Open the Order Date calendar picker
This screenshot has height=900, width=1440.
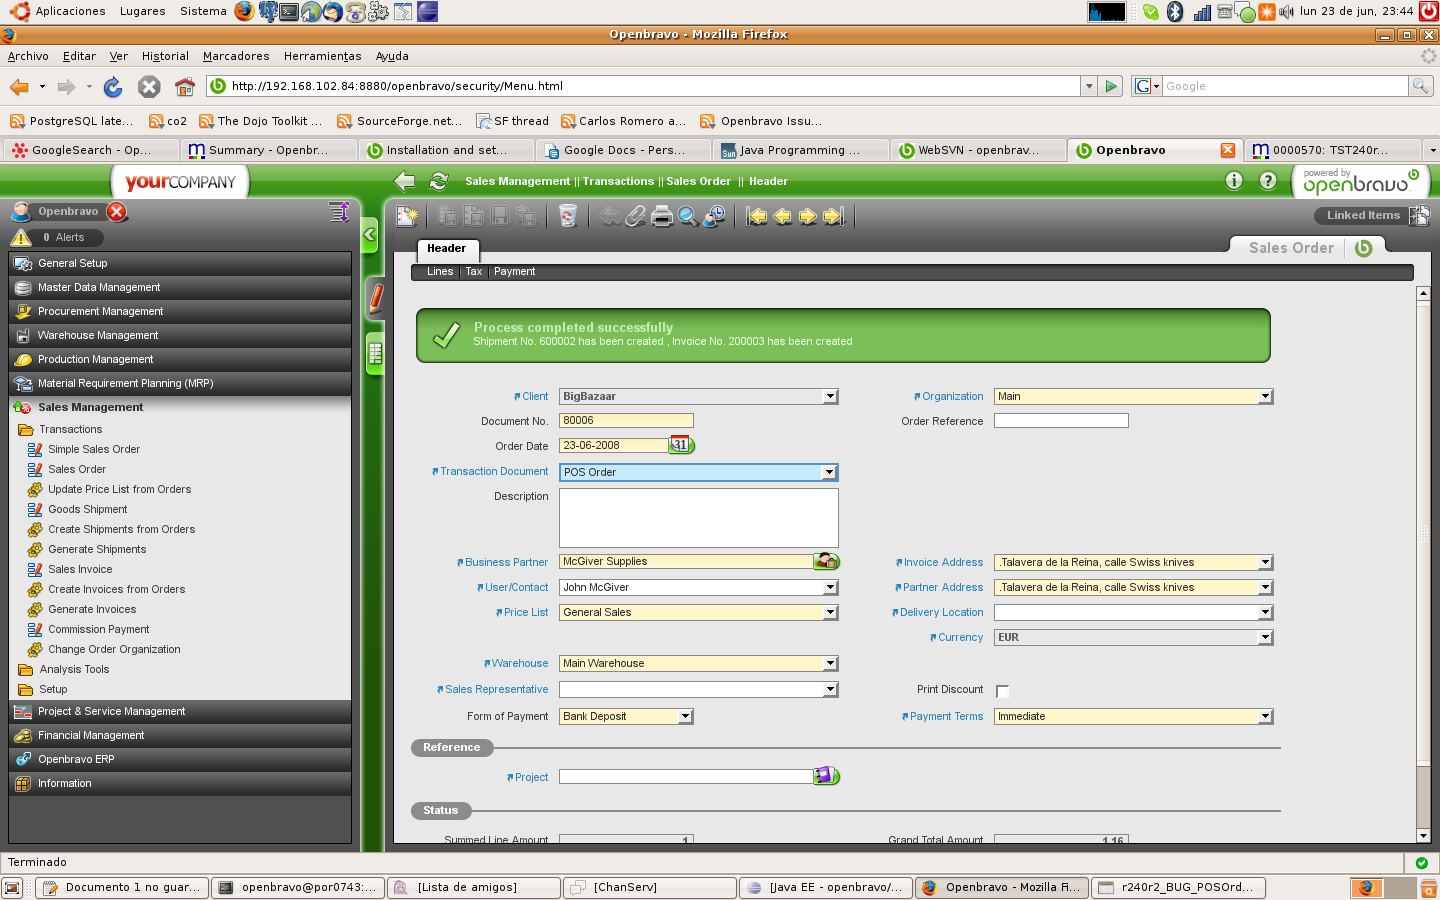coord(681,445)
